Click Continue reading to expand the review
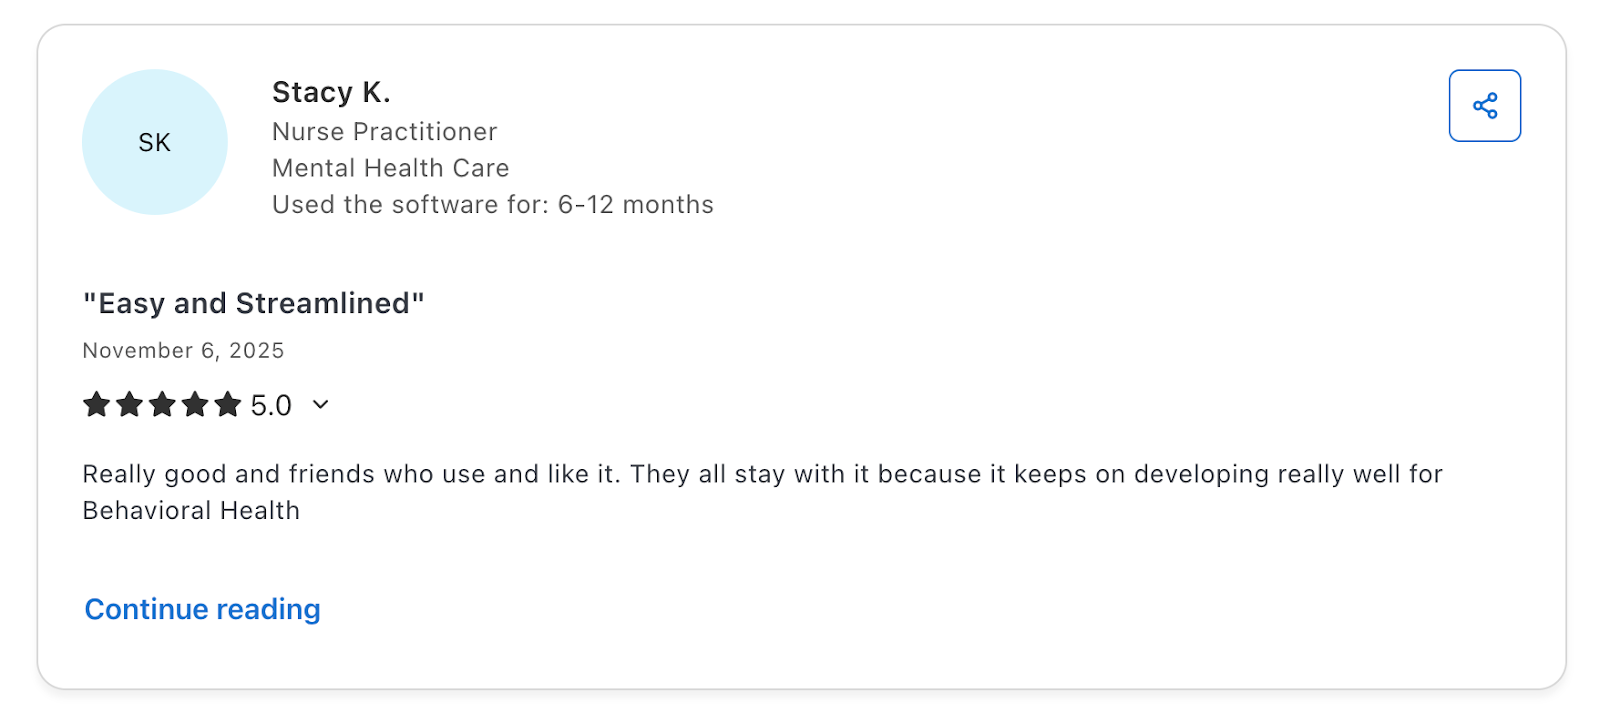The height and width of the screenshot is (723, 1600). click(x=202, y=608)
